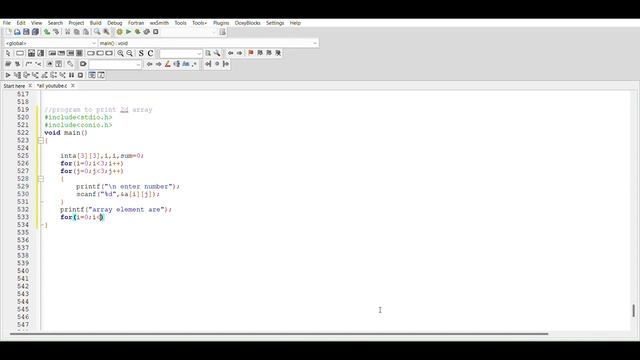This screenshot has width=640, height=360.
Task: Start debugging with the Debug/Continue arrow
Action: coord(8,75)
